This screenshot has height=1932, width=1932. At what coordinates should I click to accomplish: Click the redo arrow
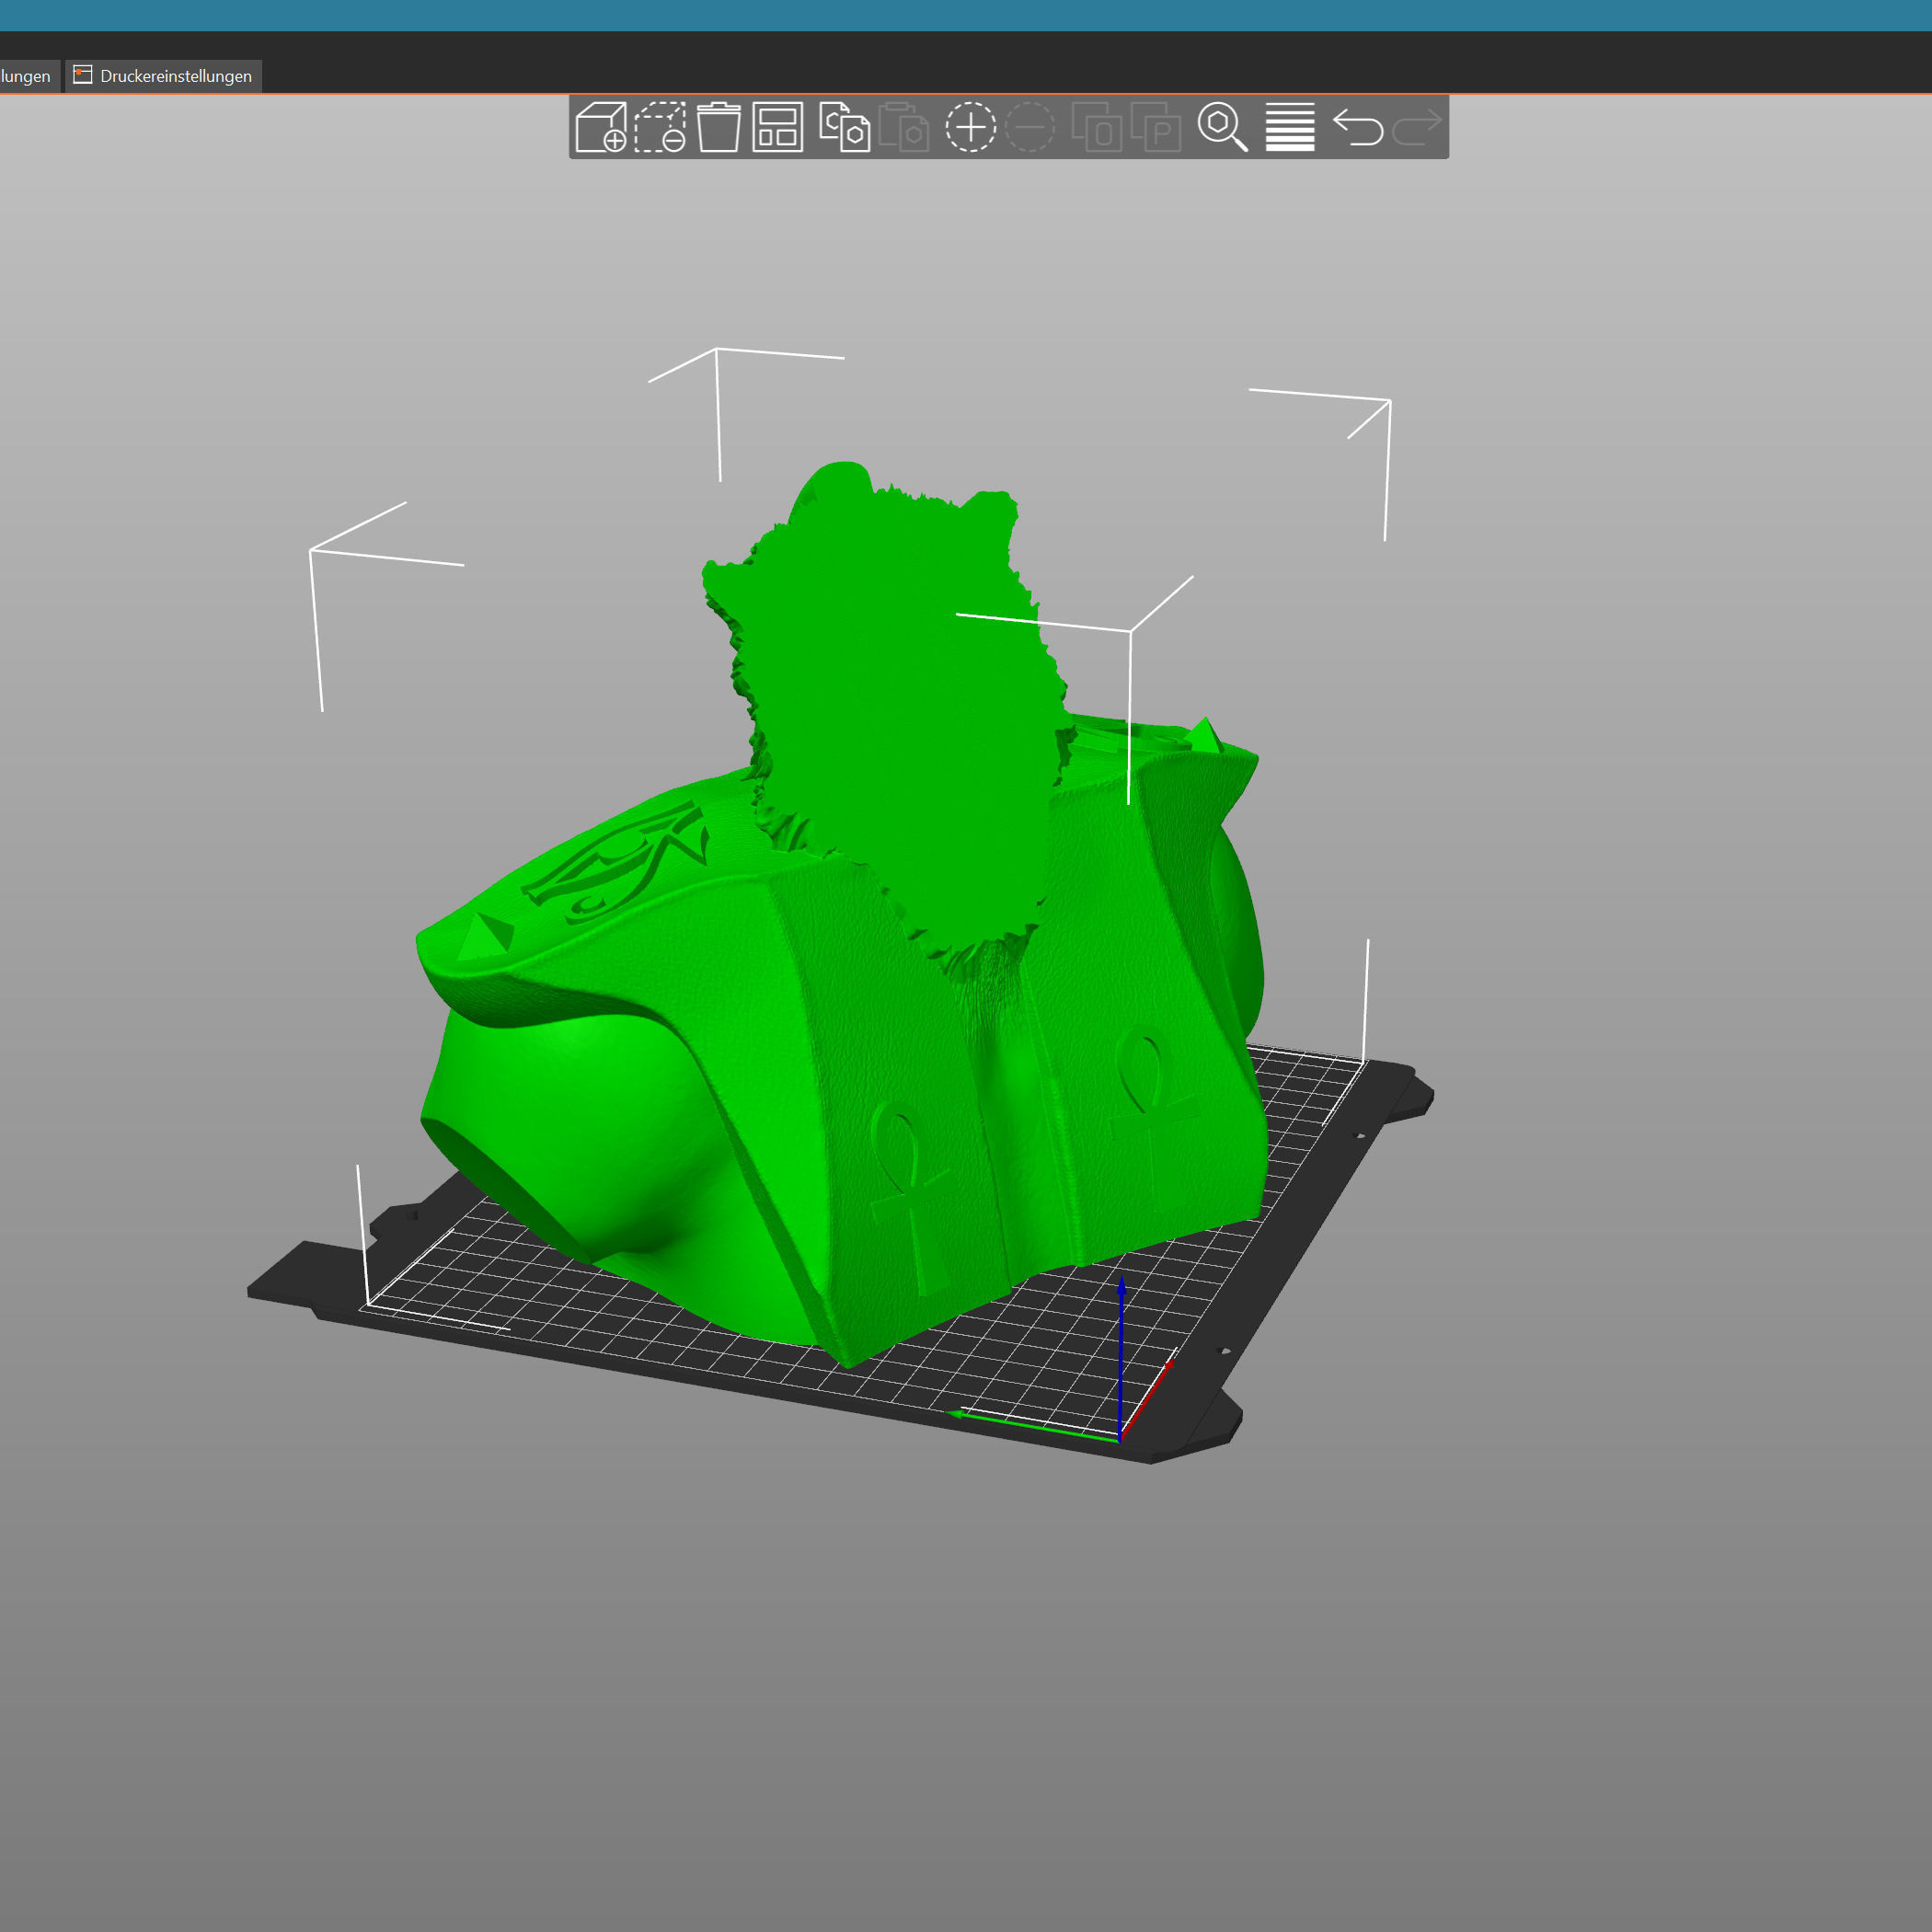coord(1418,128)
